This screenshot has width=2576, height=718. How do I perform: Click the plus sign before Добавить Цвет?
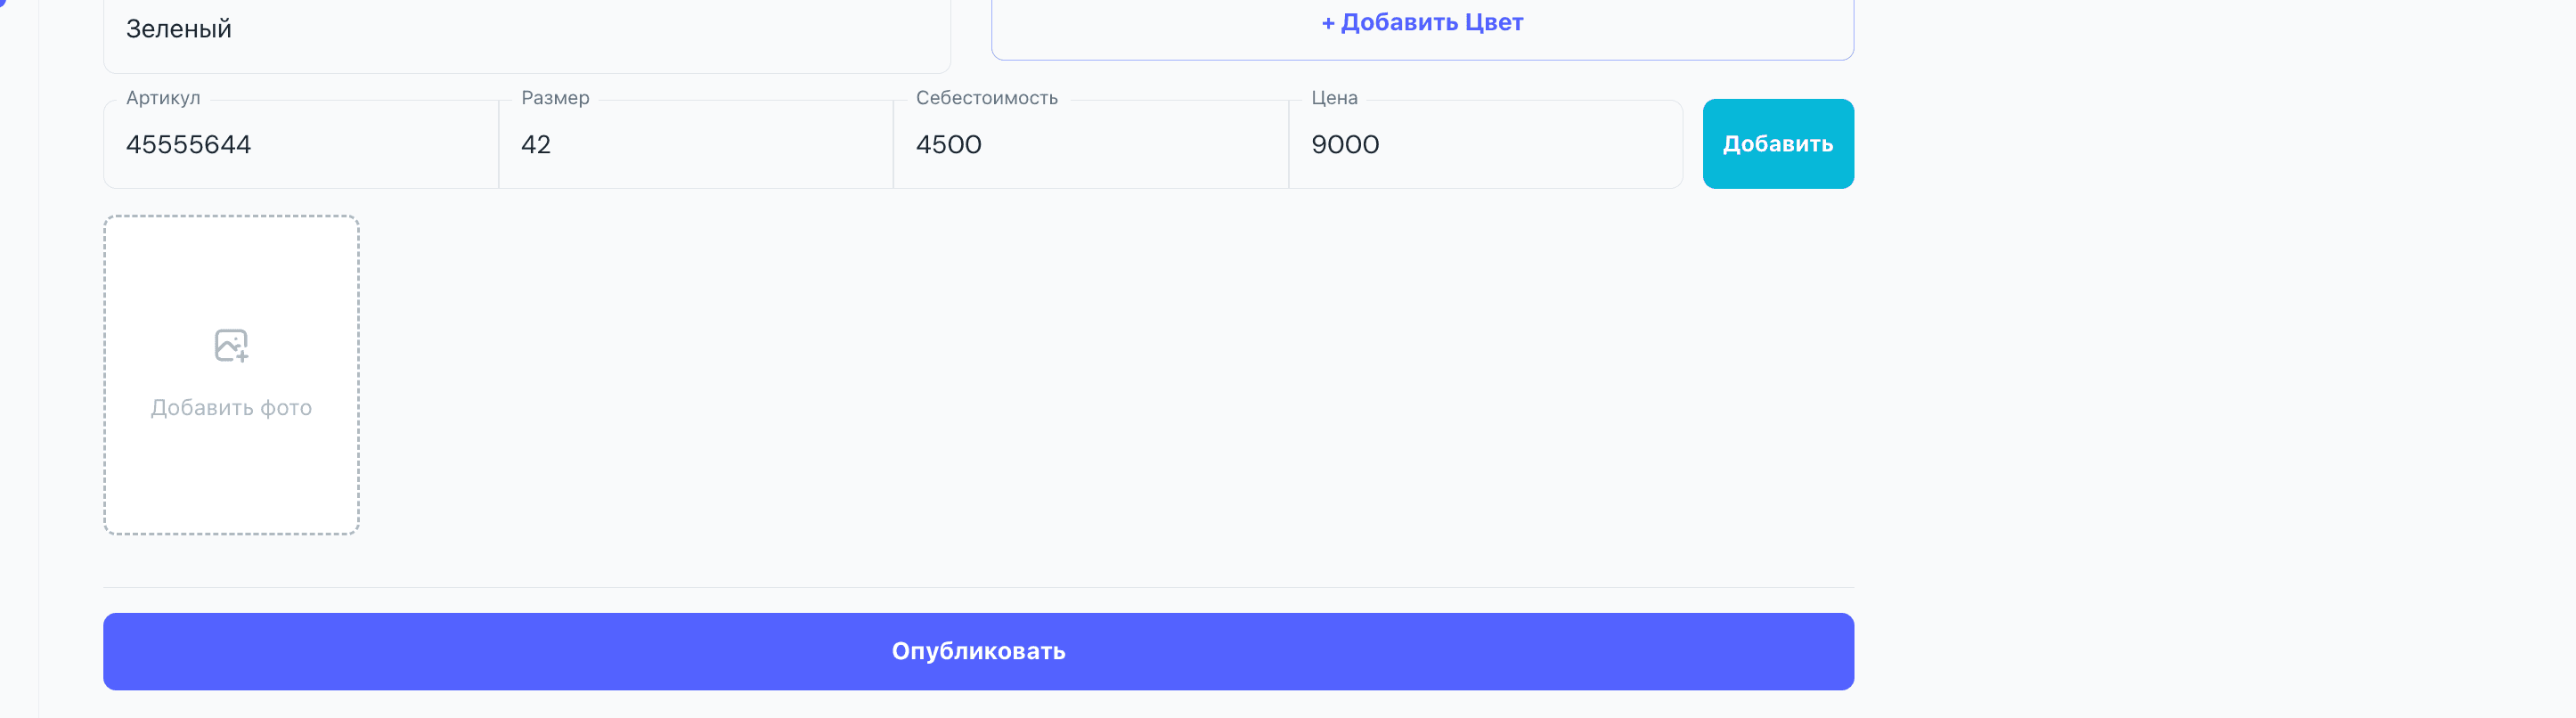[1327, 21]
